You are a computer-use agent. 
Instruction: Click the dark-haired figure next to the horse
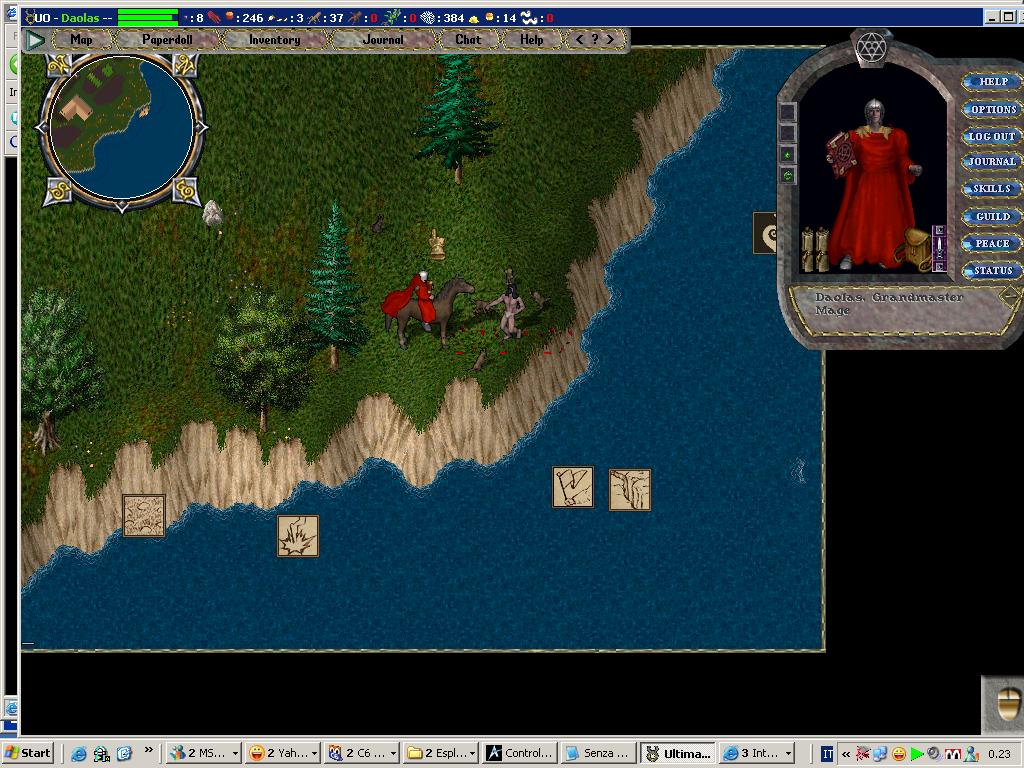tap(511, 310)
